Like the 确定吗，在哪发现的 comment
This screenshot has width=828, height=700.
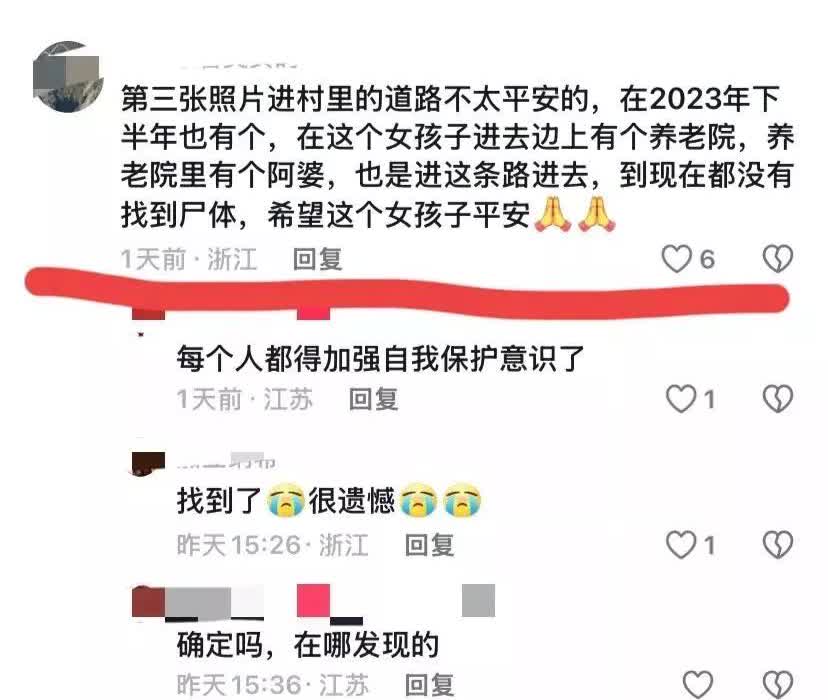(698, 684)
